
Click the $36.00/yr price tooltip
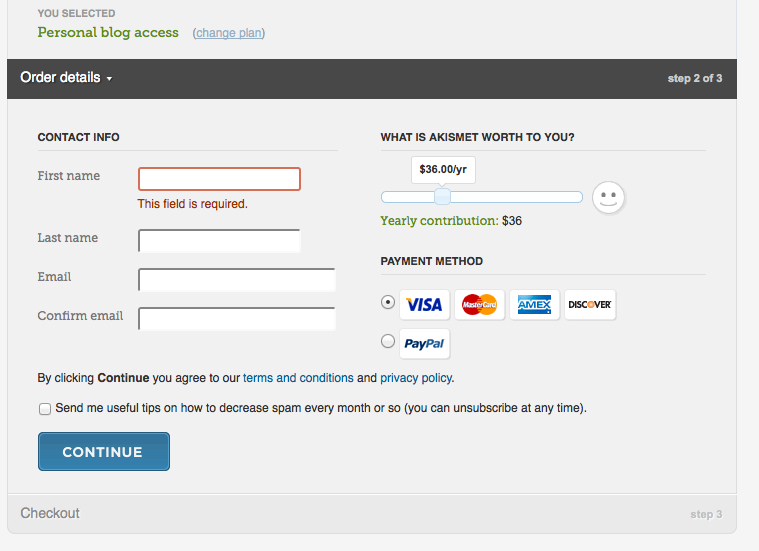pos(443,169)
